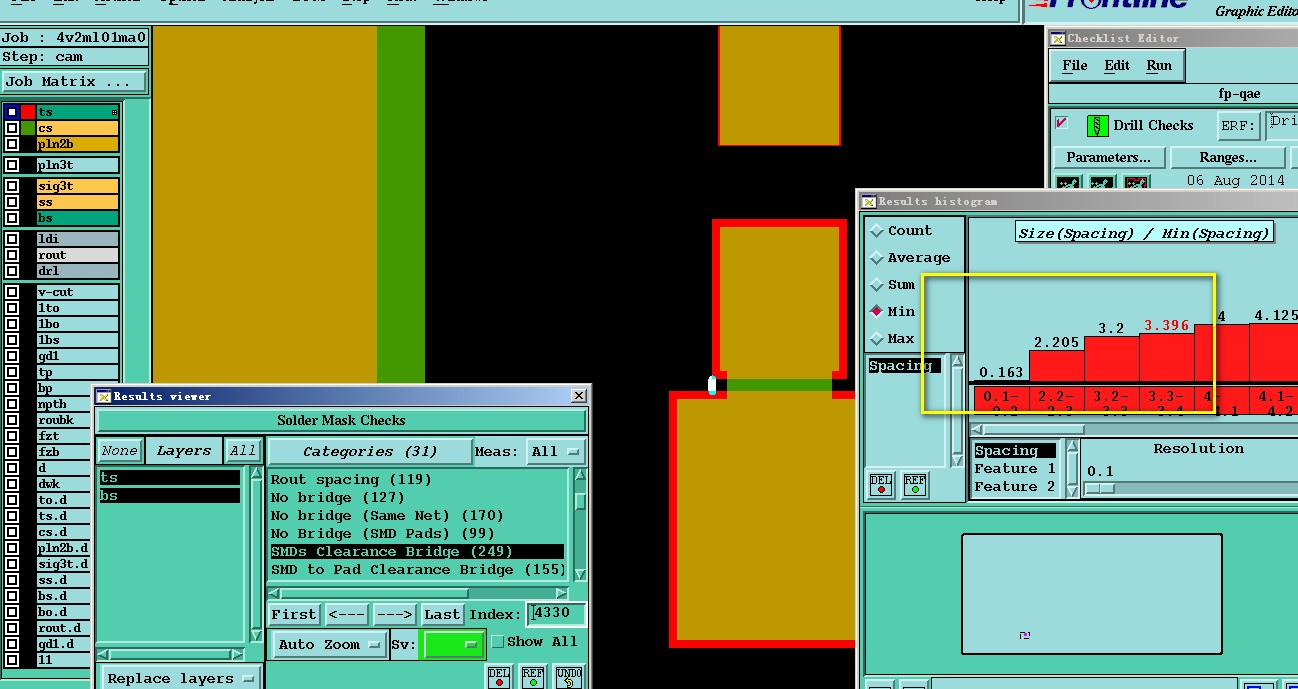Click the Drill Checks drill icon
1298x689 pixels.
coord(1097,126)
